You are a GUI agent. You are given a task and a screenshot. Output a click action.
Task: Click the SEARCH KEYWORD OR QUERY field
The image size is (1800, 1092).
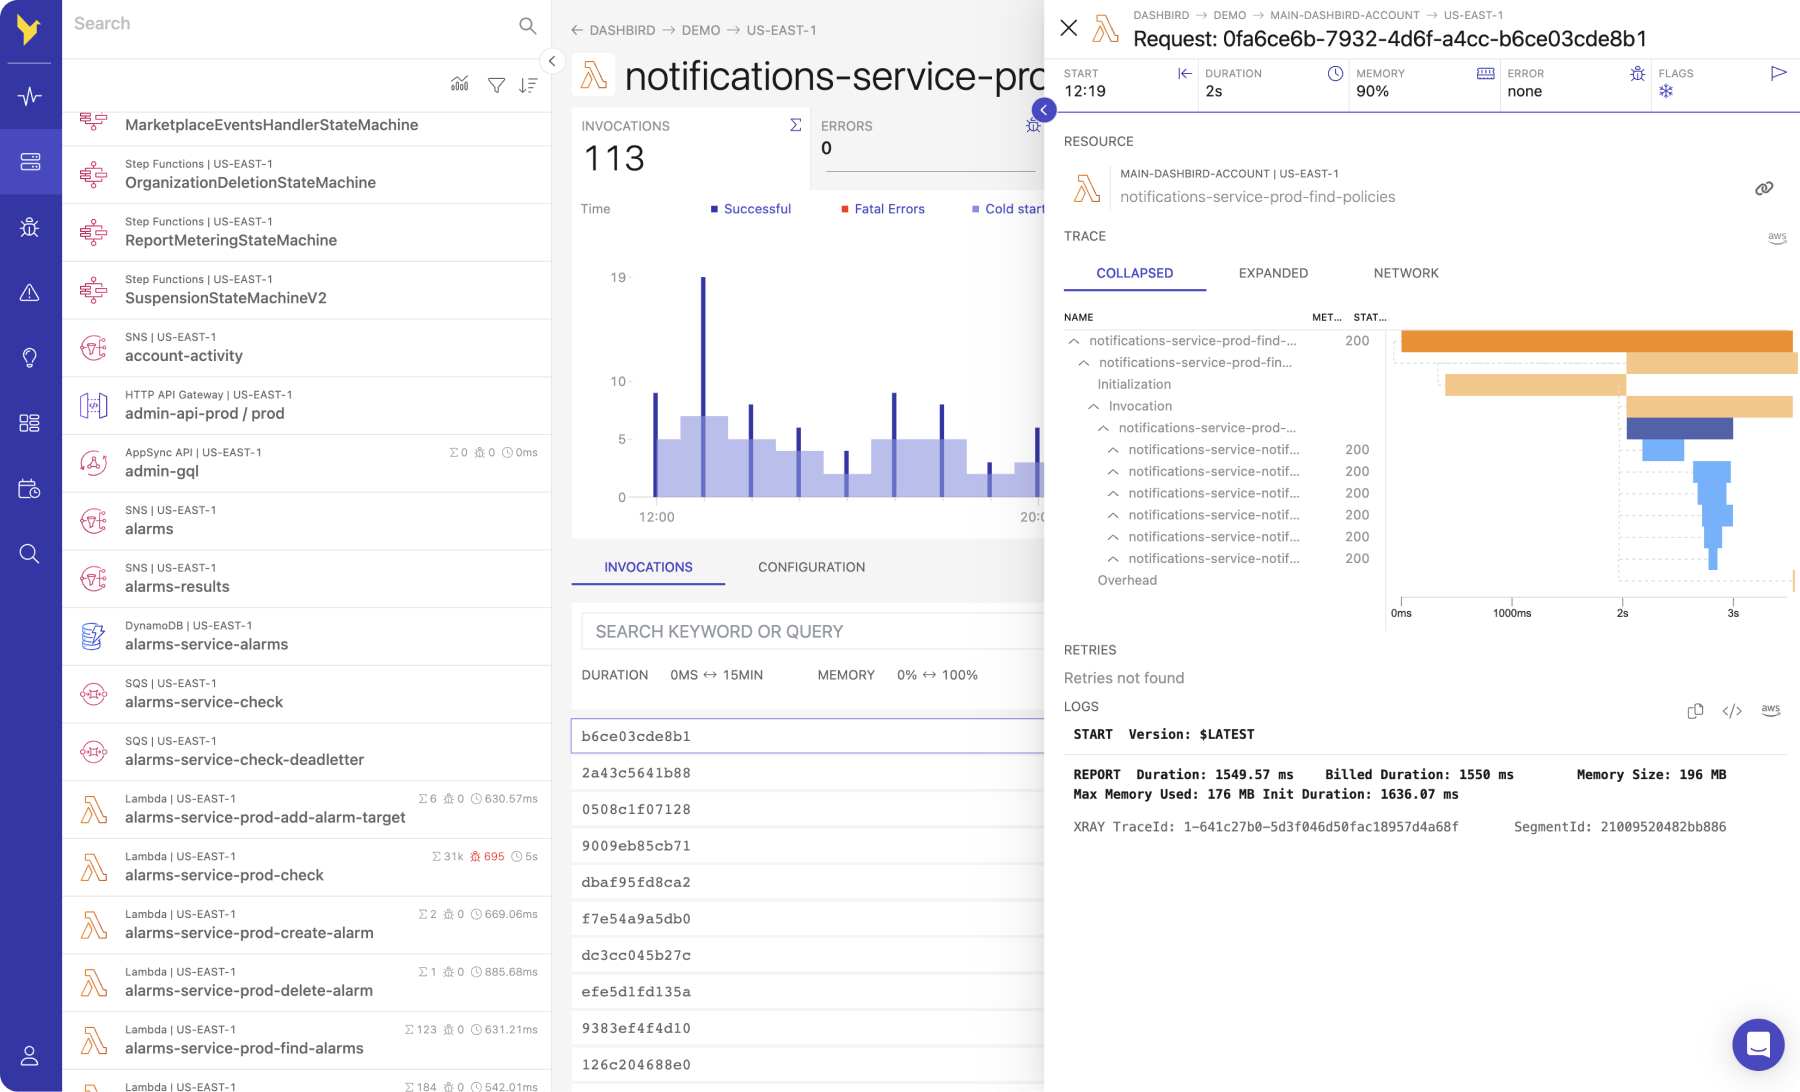coord(810,632)
